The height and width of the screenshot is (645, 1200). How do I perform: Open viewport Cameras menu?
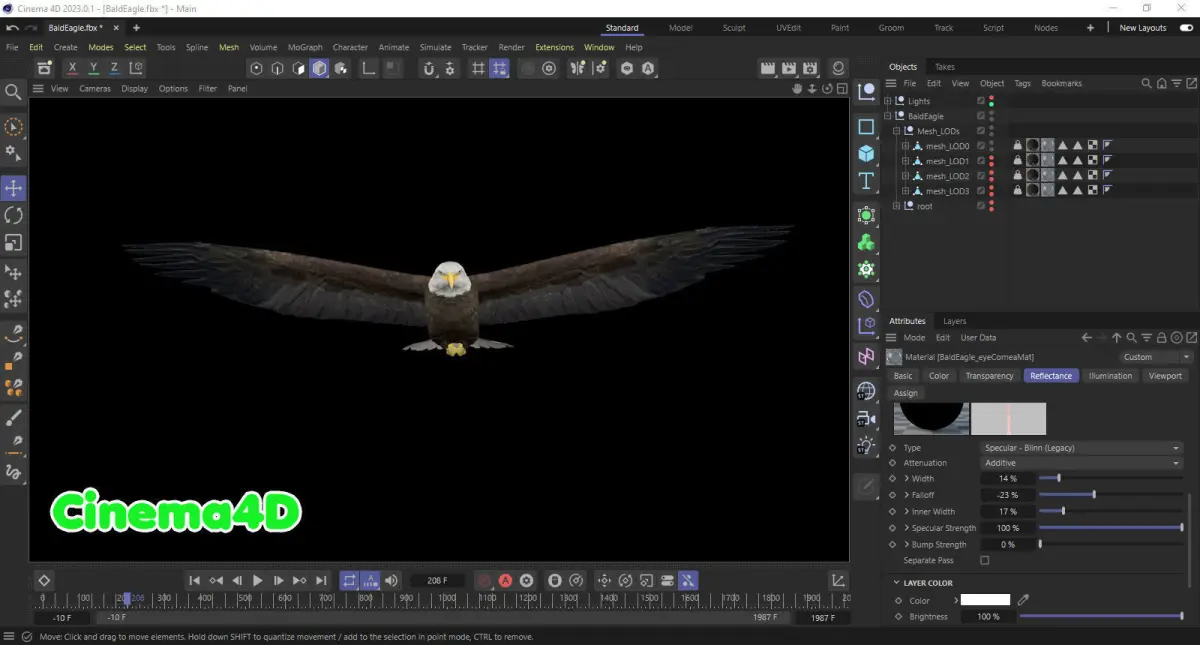click(x=95, y=88)
